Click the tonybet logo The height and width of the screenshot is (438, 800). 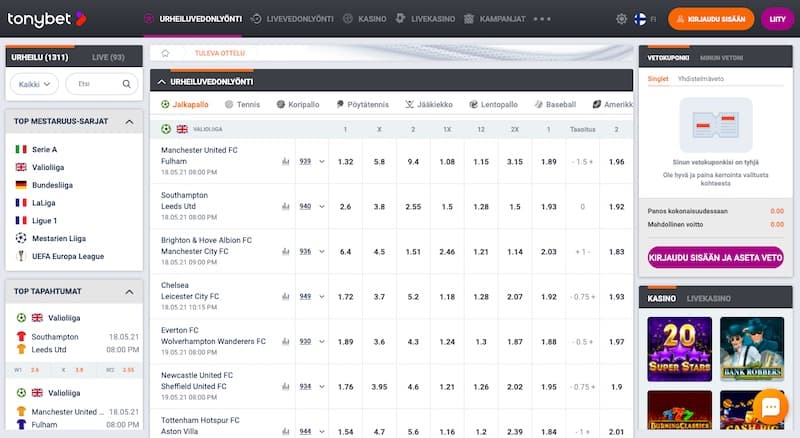click(47, 19)
